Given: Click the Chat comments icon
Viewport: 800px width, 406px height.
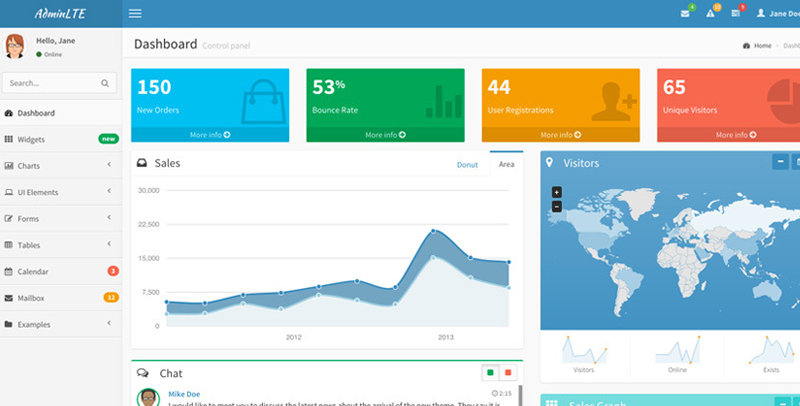Looking at the screenshot, I should (x=143, y=373).
